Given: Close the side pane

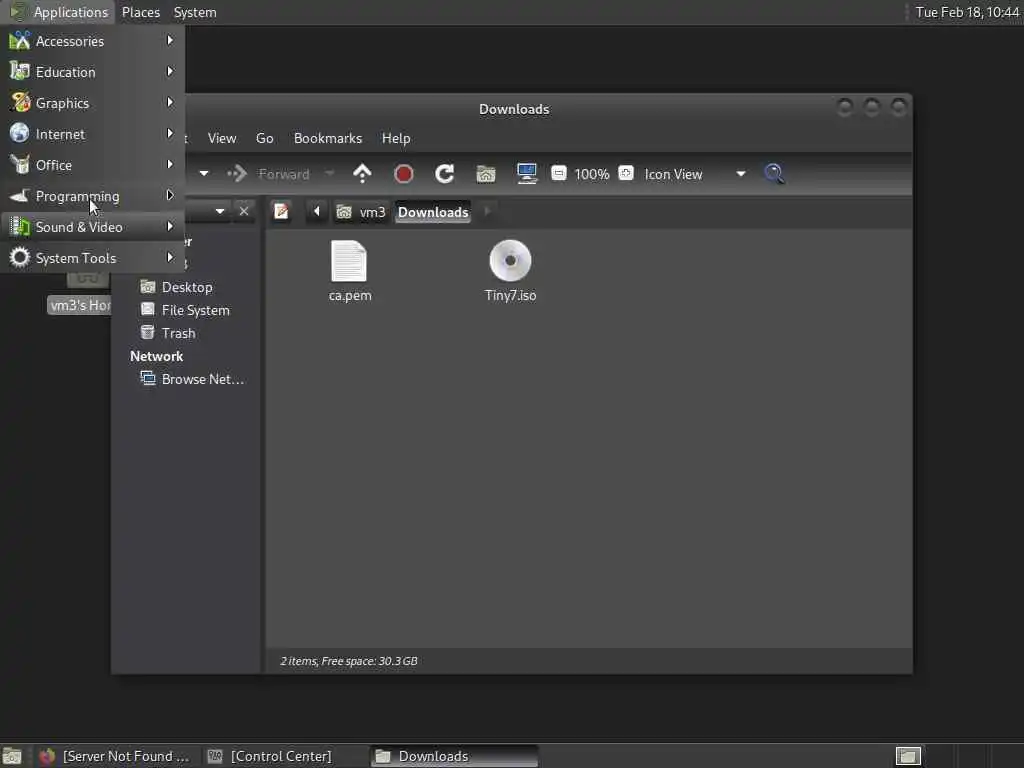Looking at the screenshot, I should (x=244, y=212).
